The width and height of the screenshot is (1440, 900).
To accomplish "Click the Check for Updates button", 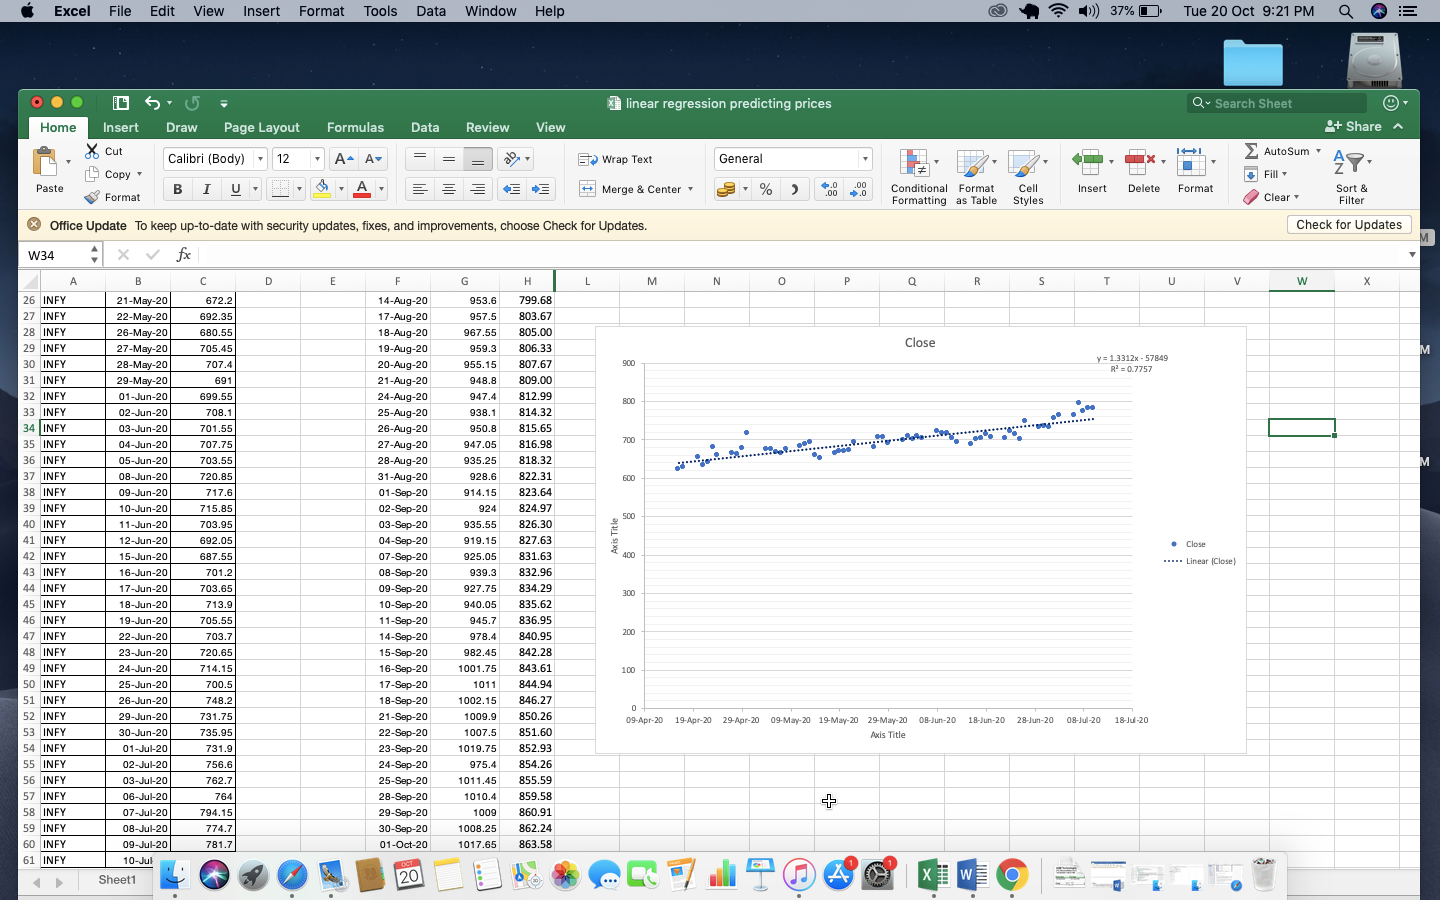I will pos(1349,225).
